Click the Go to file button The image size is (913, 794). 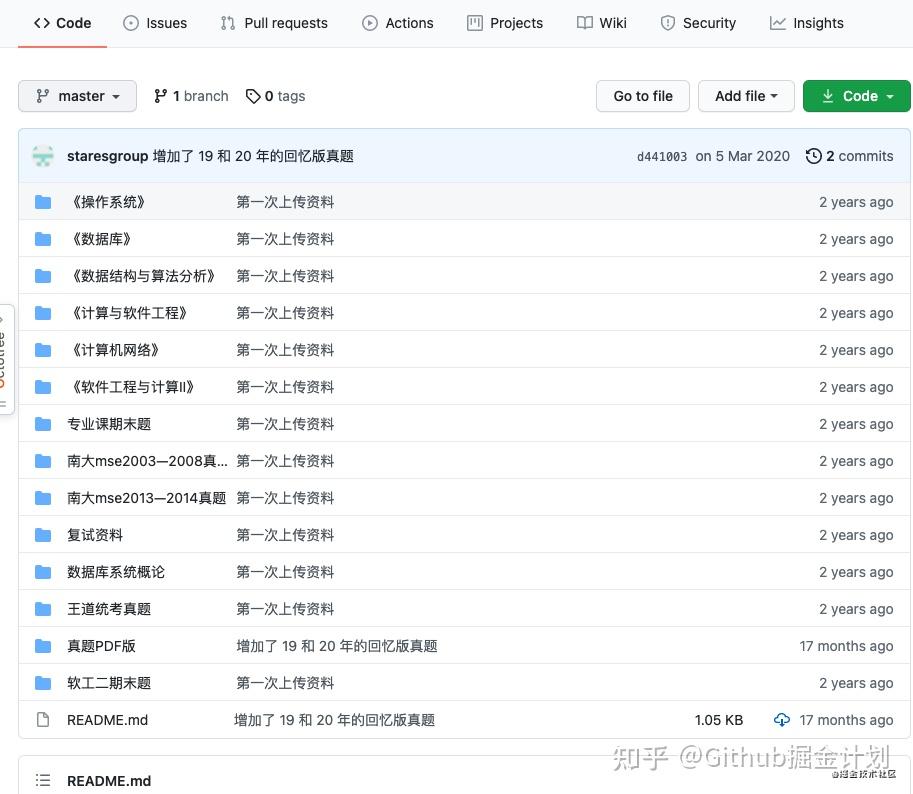642,95
